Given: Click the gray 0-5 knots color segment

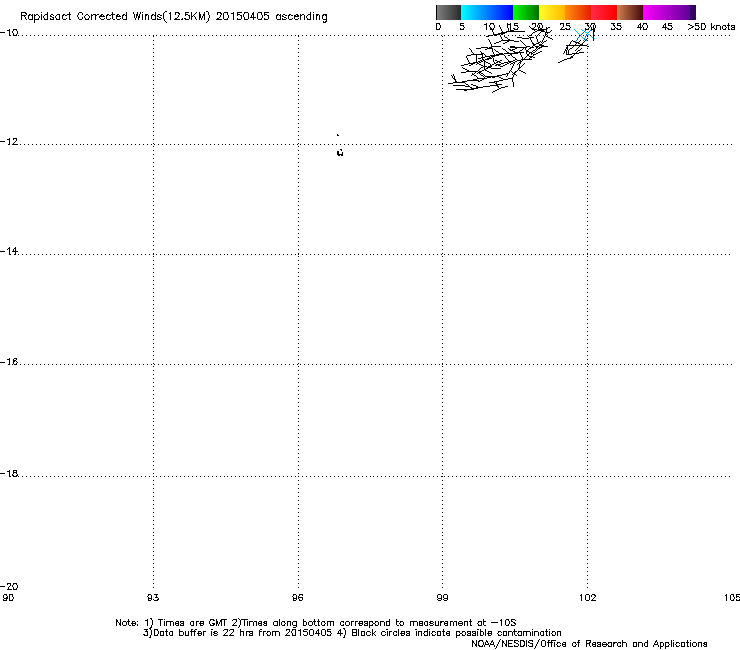Looking at the screenshot, I should tap(448, 12).
